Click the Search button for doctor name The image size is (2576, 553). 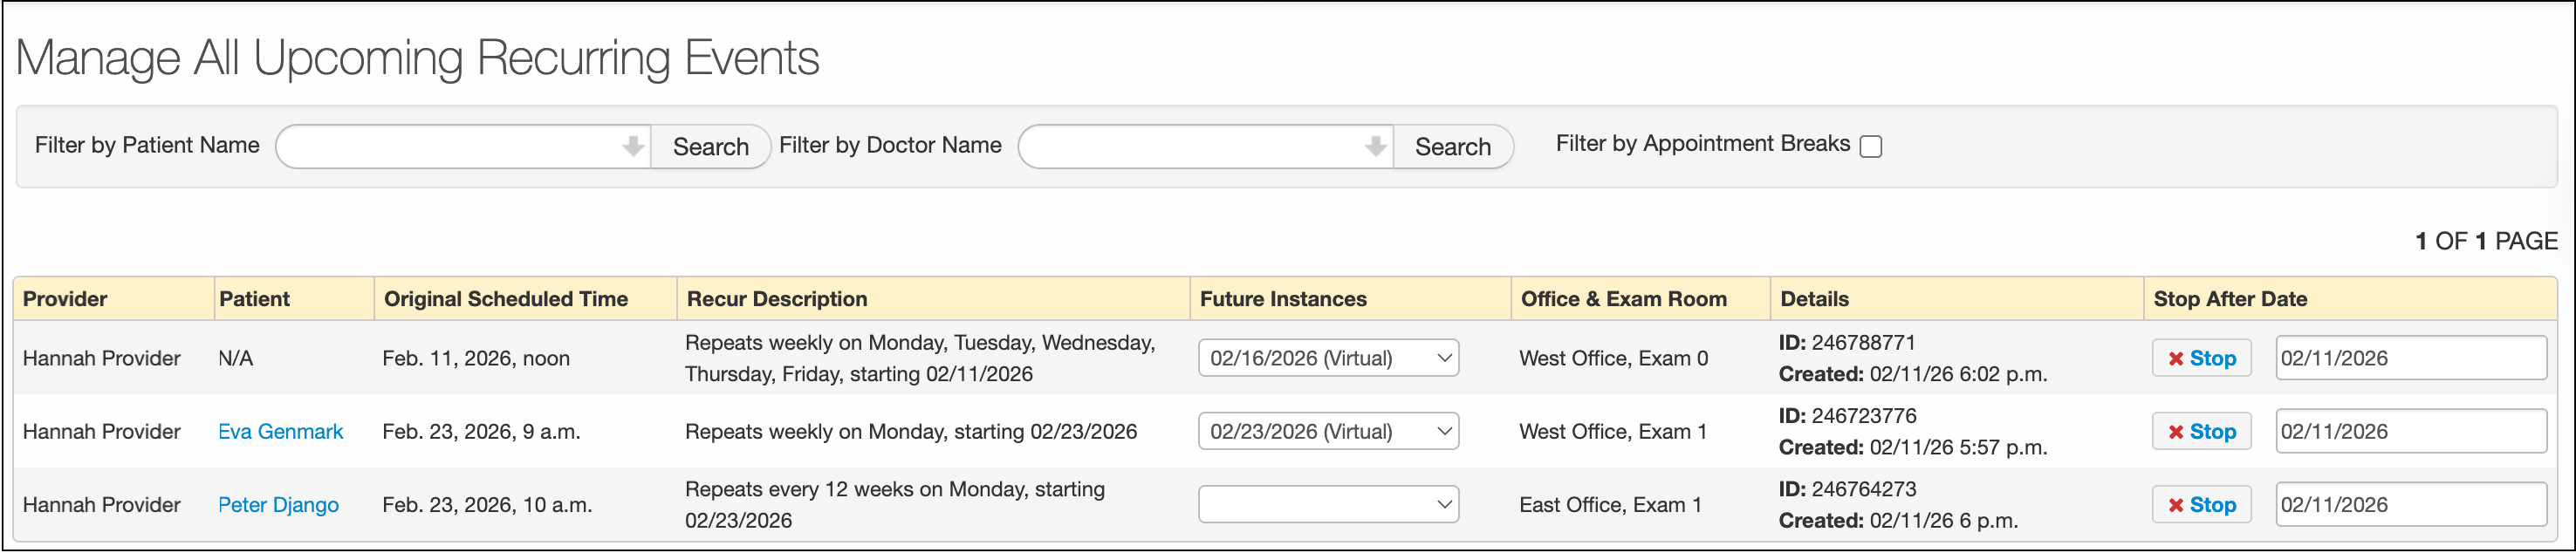1452,147
